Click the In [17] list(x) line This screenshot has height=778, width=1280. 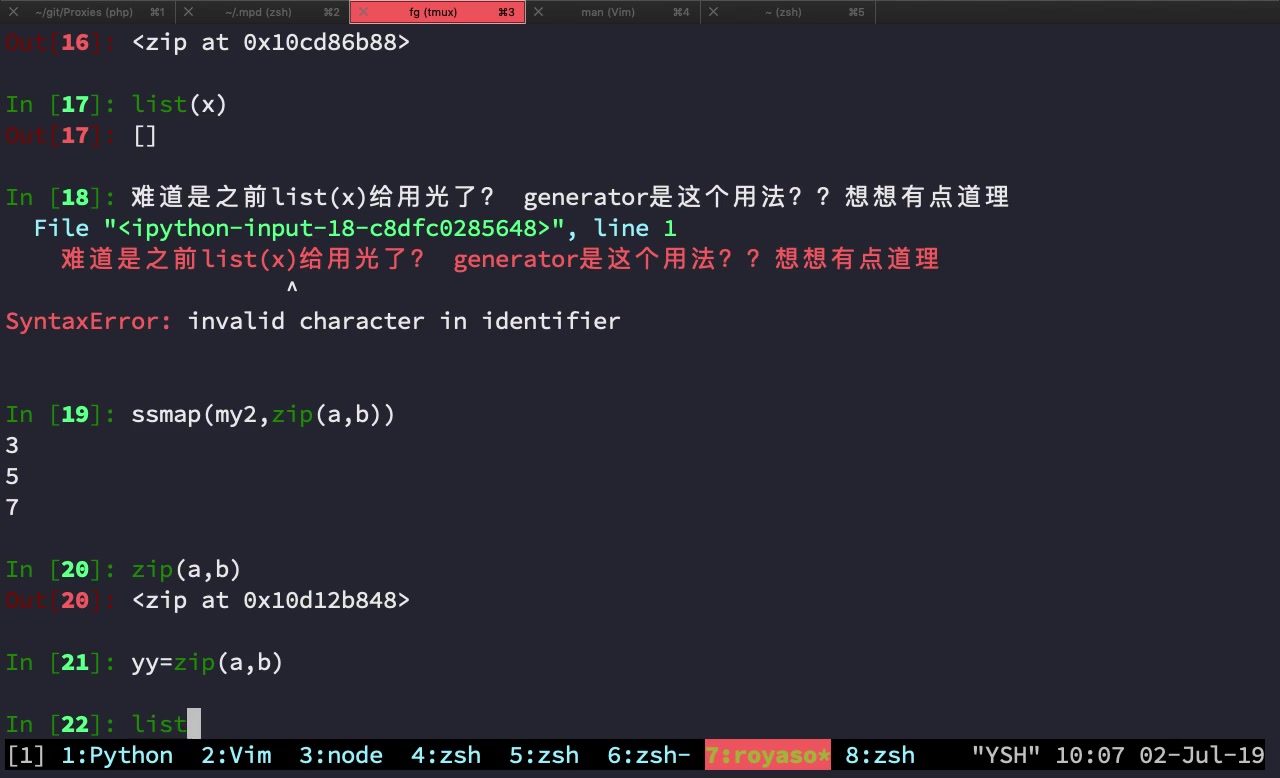tap(116, 104)
